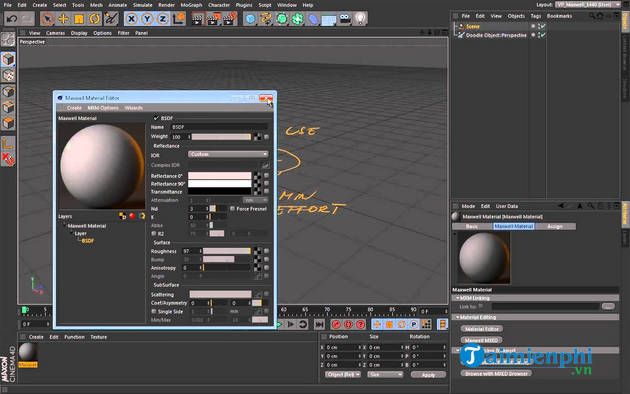Select the BSDF item in Layers tree
630x394 pixels.
[88, 241]
